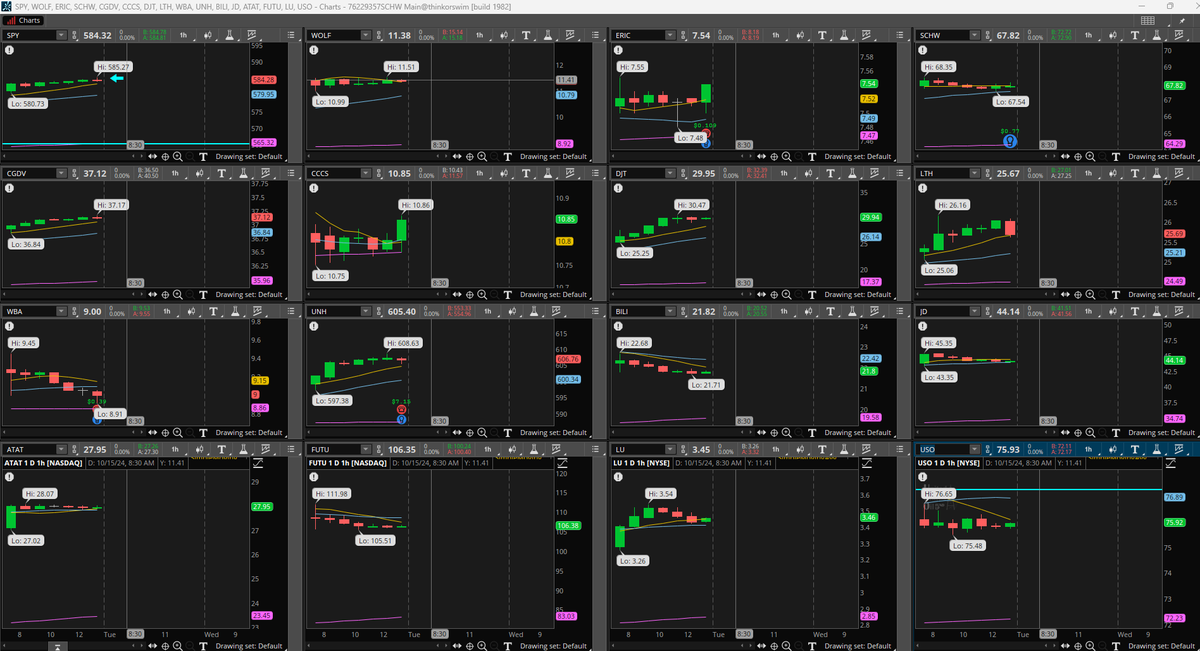Viewport: 1200px width, 651px height.
Task: Click last price 25.67 in LTH header
Action: point(1008,173)
